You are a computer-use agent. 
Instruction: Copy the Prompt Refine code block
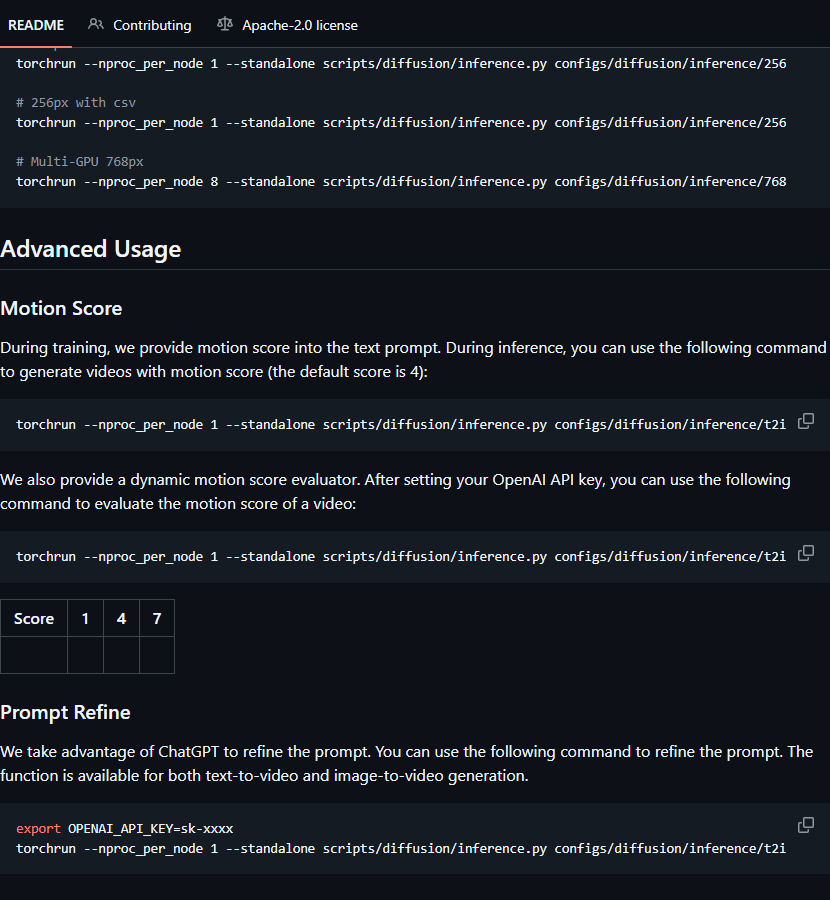pos(805,825)
